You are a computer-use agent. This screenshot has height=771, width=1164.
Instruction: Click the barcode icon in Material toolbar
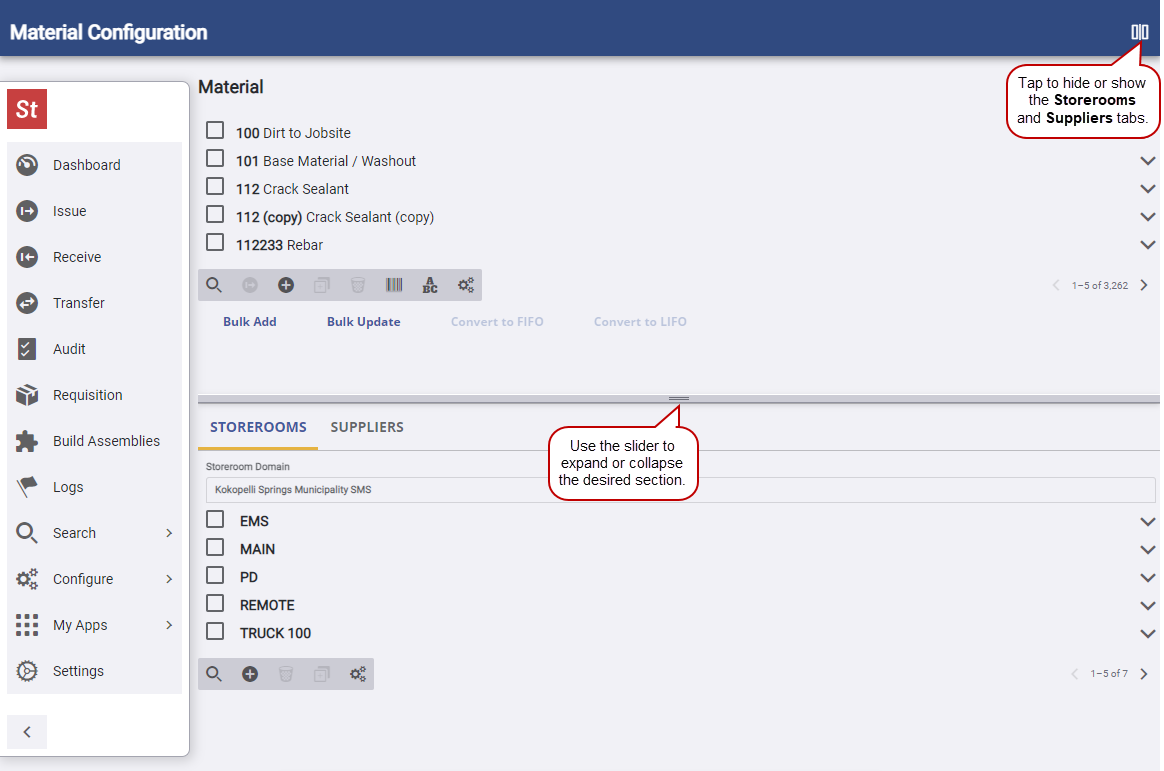tap(394, 285)
